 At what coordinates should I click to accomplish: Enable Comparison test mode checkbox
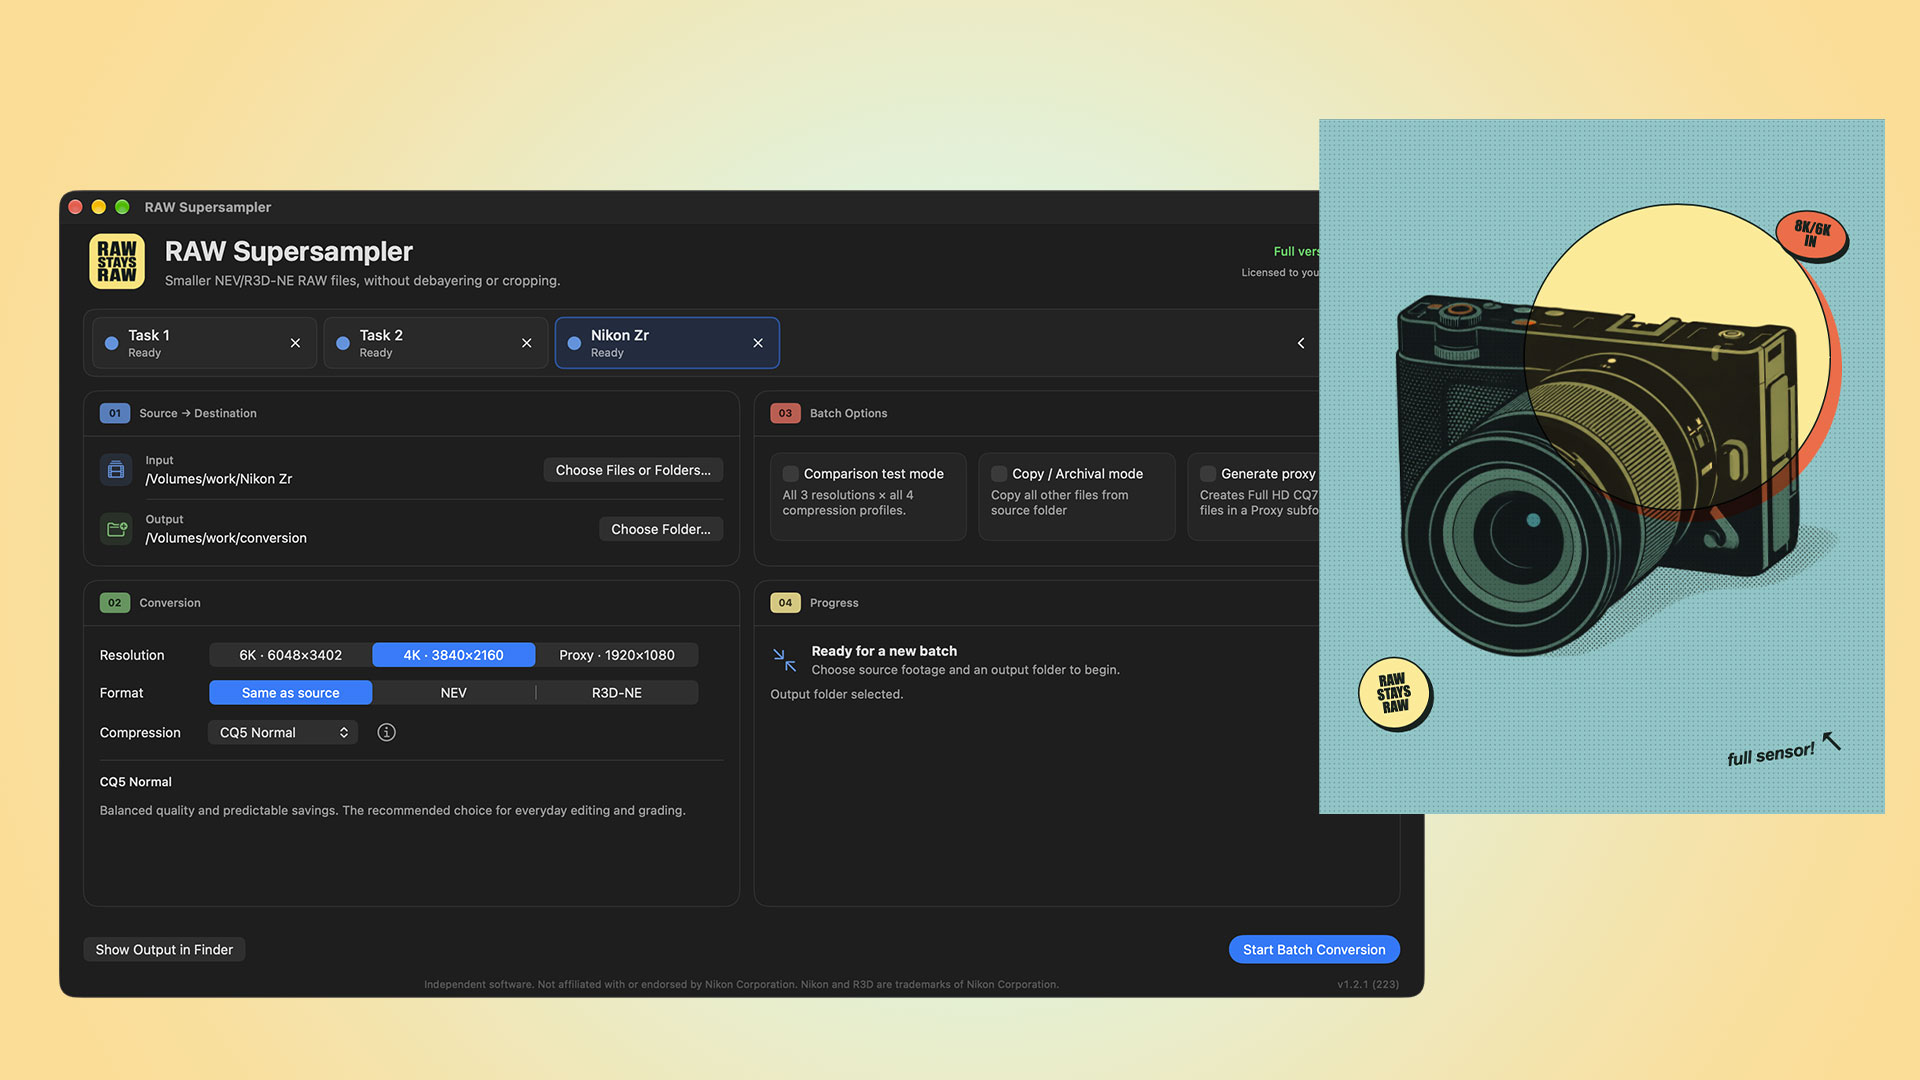pos(791,474)
